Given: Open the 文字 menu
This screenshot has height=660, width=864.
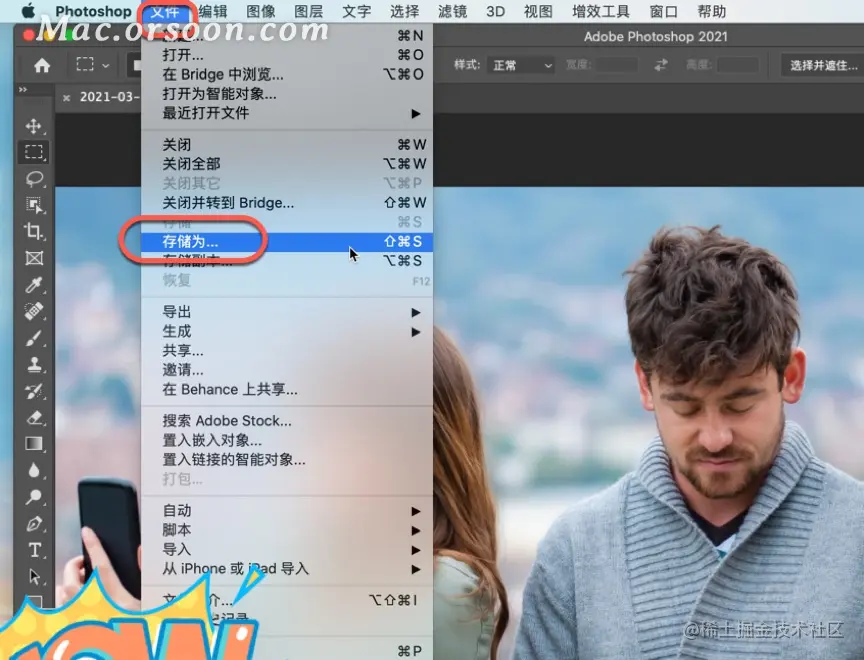Looking at the screenshot, I should coord(356,11).
